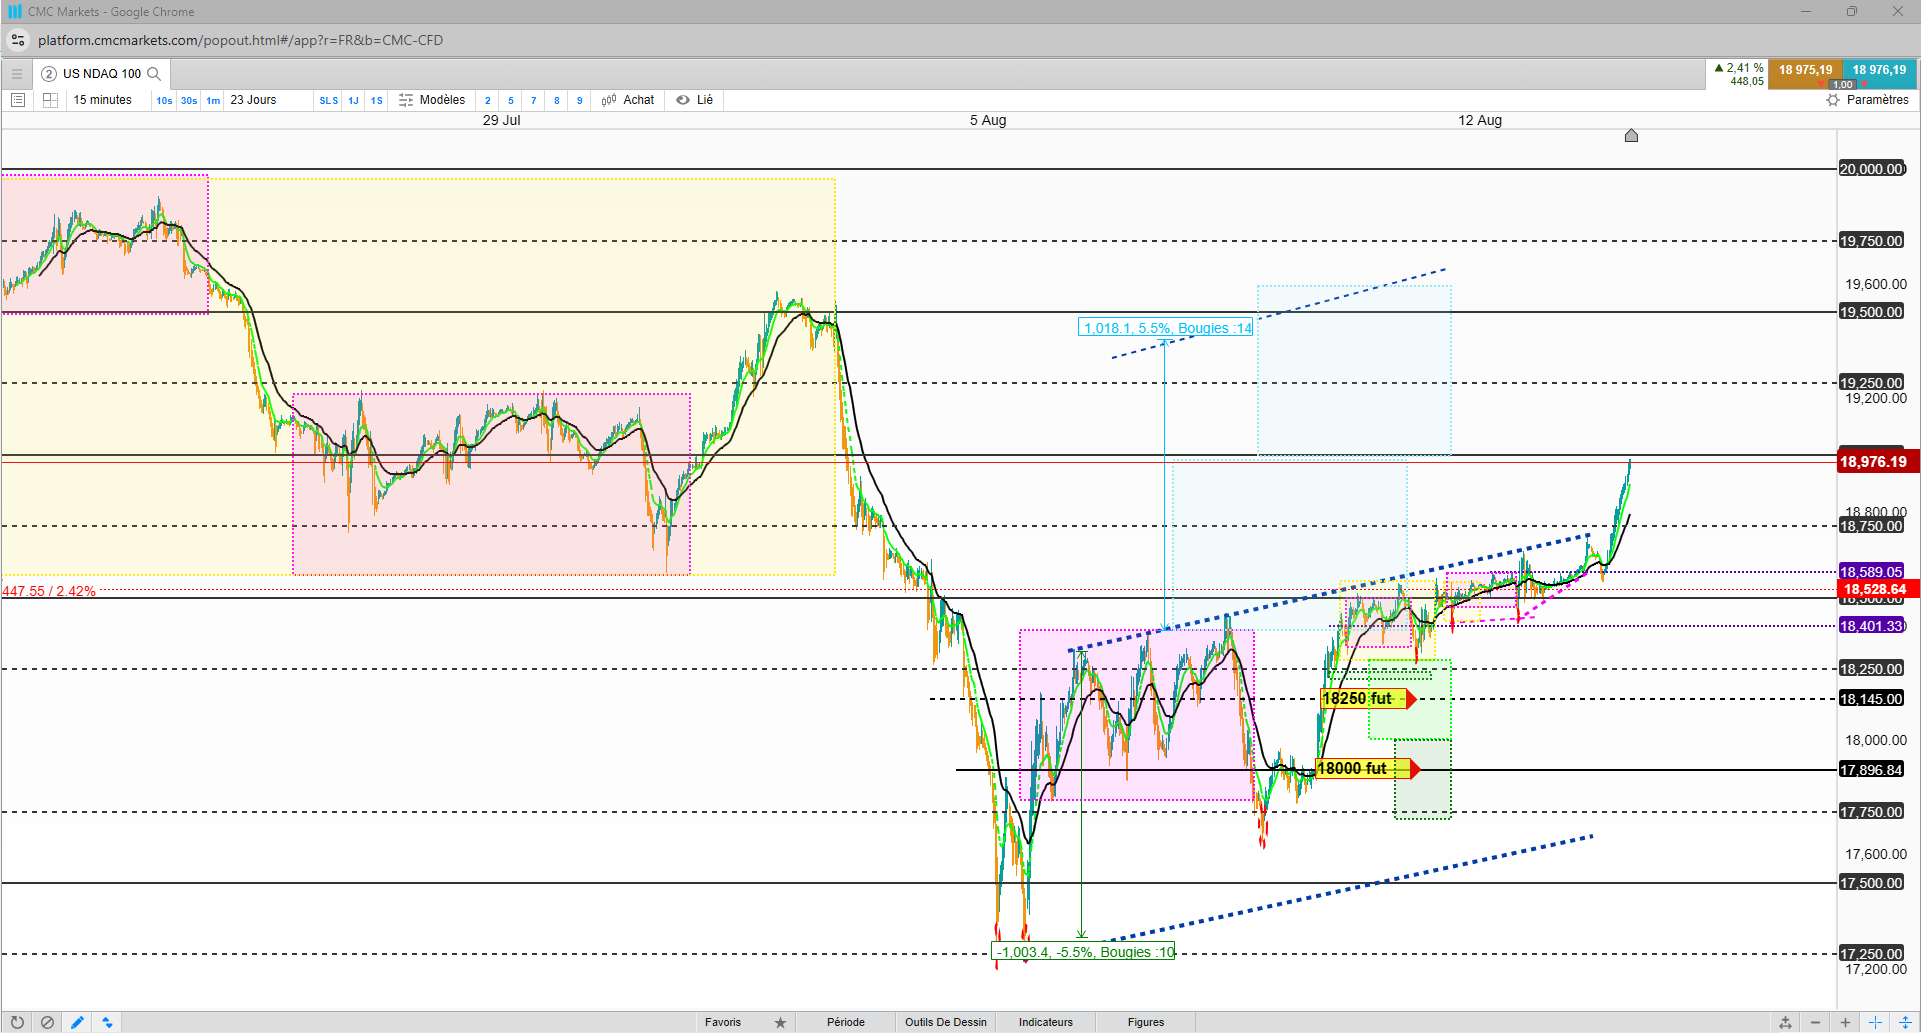This screenshot has height=1033, width=1921.
Task: Open the Indicateurs tab
Action: click(1046, 1022)
